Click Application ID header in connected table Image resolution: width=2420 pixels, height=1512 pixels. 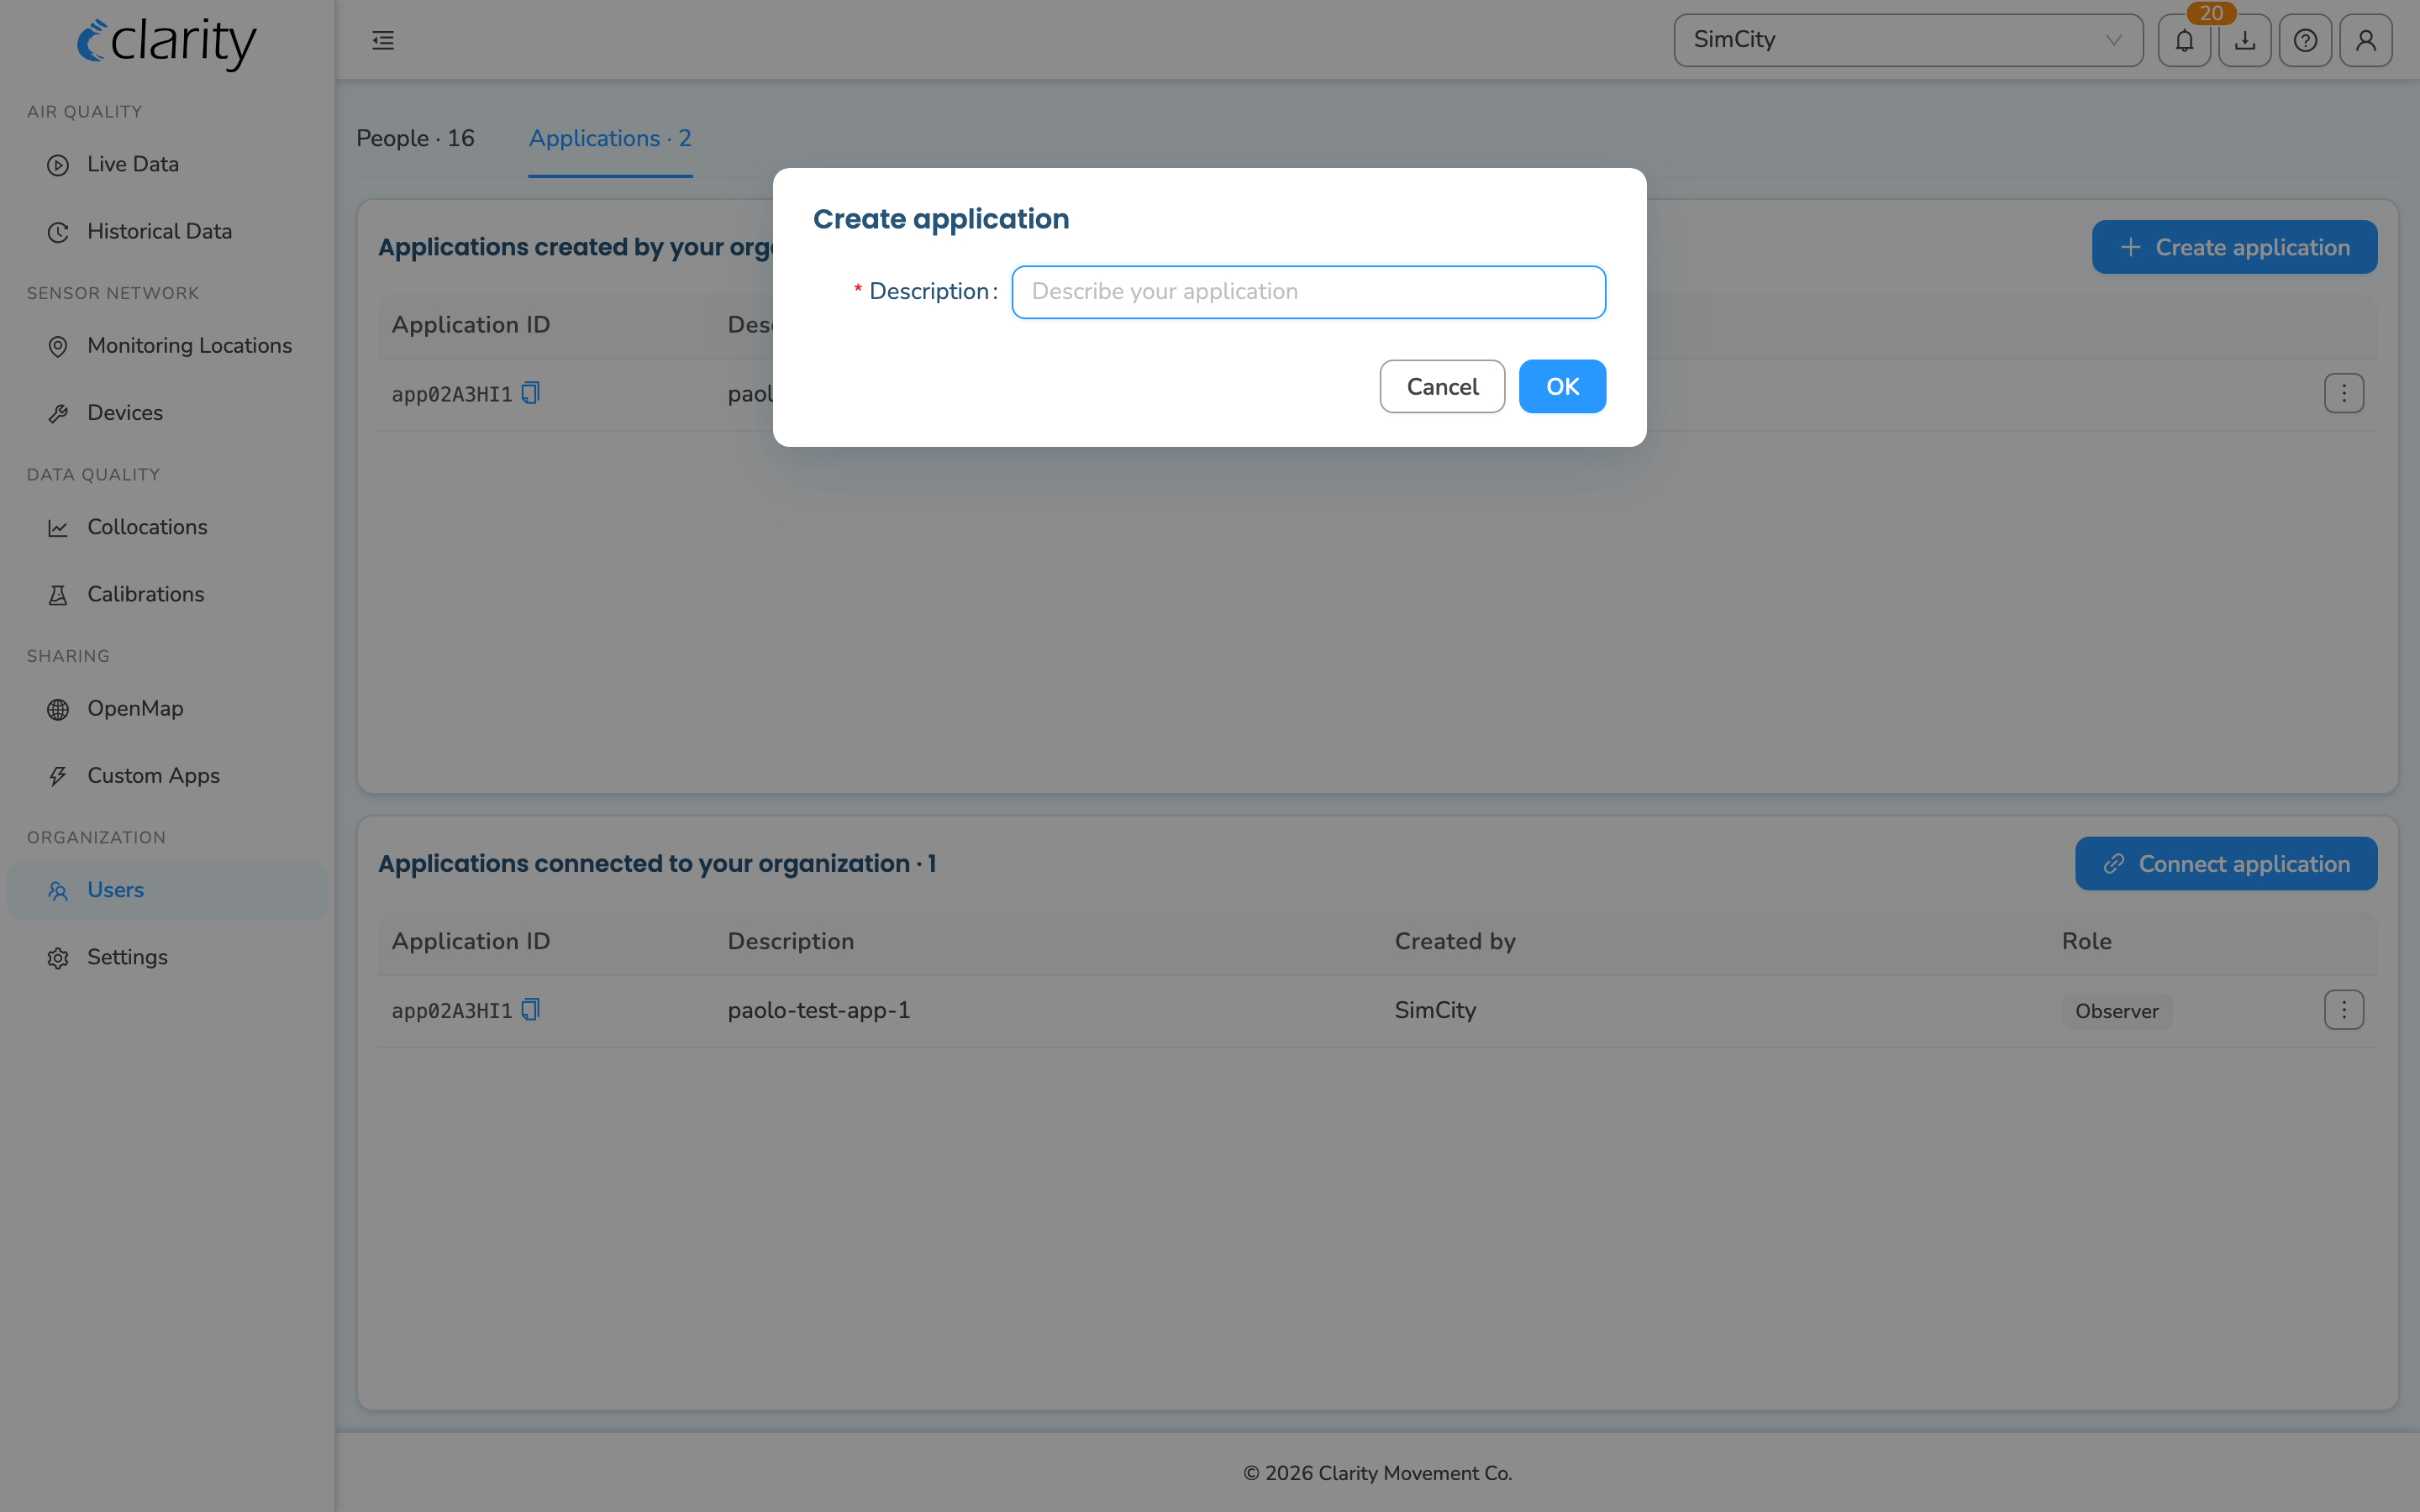471,941
